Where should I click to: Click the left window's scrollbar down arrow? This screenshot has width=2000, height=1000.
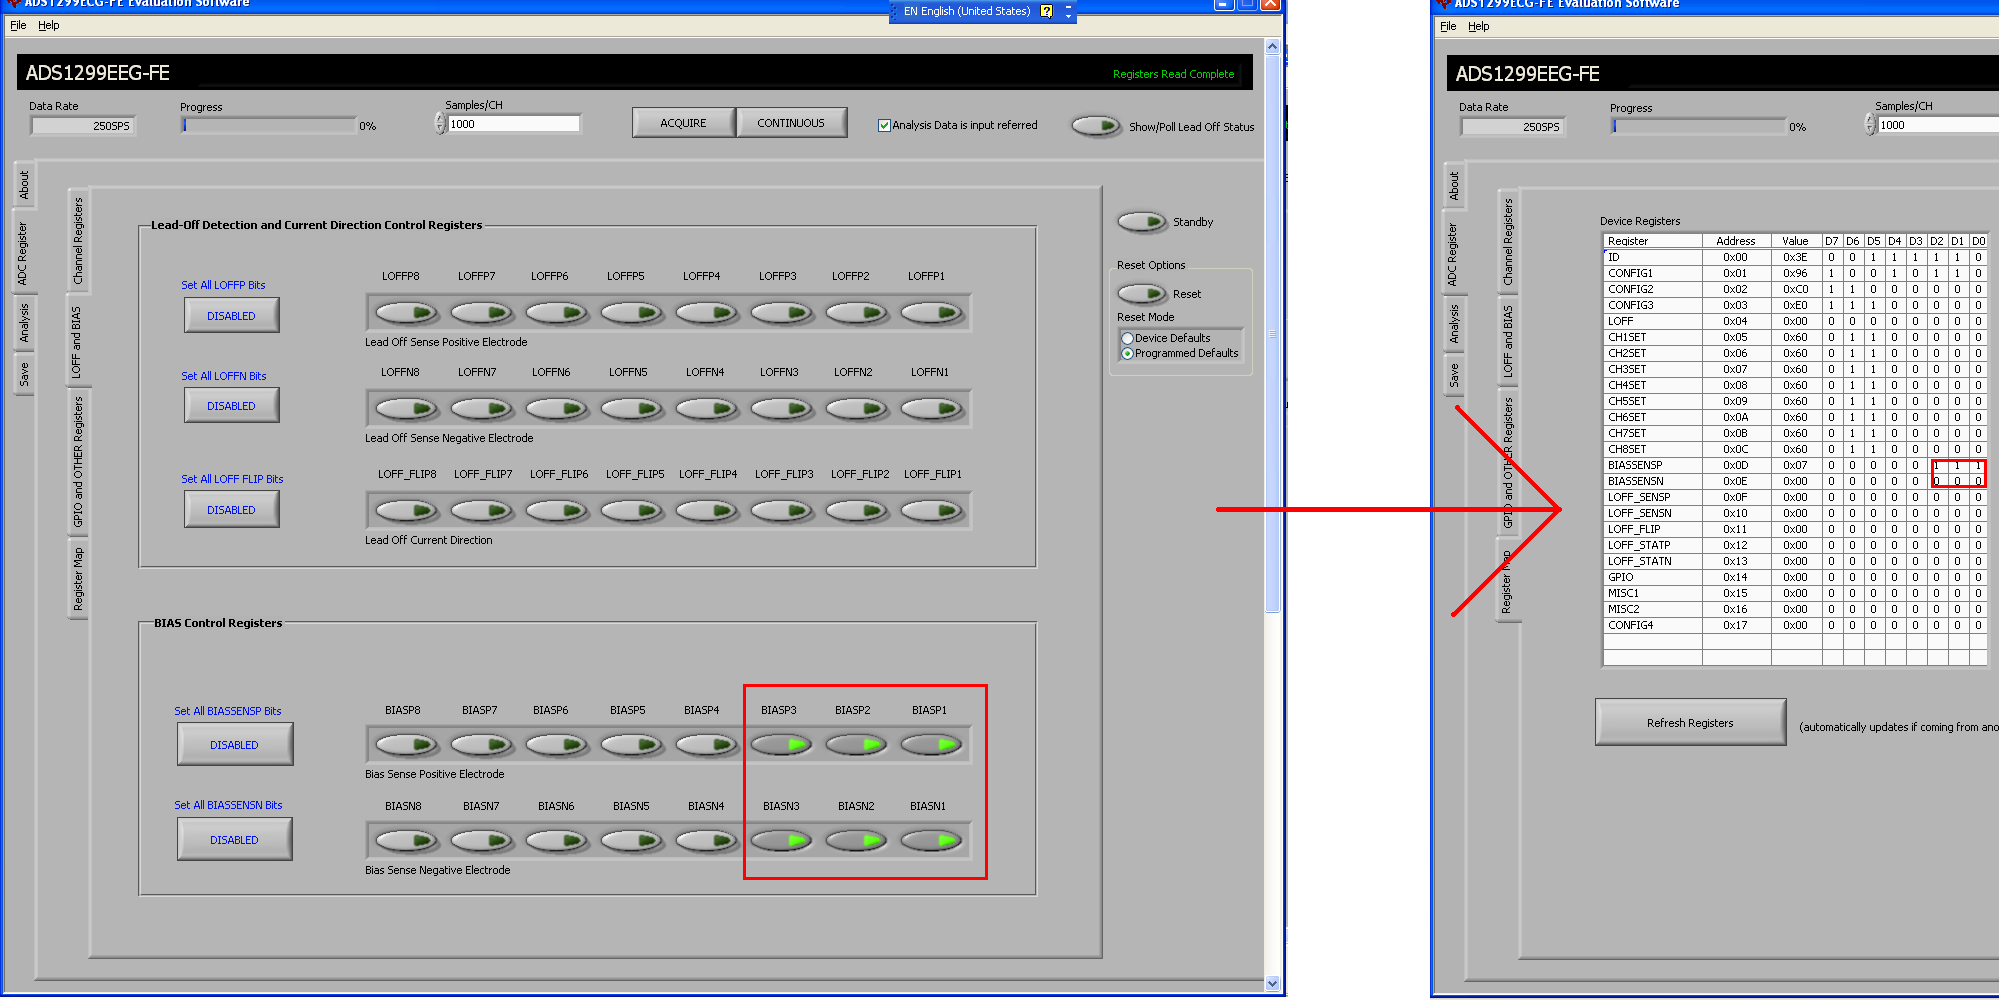tap(1272, 983)
